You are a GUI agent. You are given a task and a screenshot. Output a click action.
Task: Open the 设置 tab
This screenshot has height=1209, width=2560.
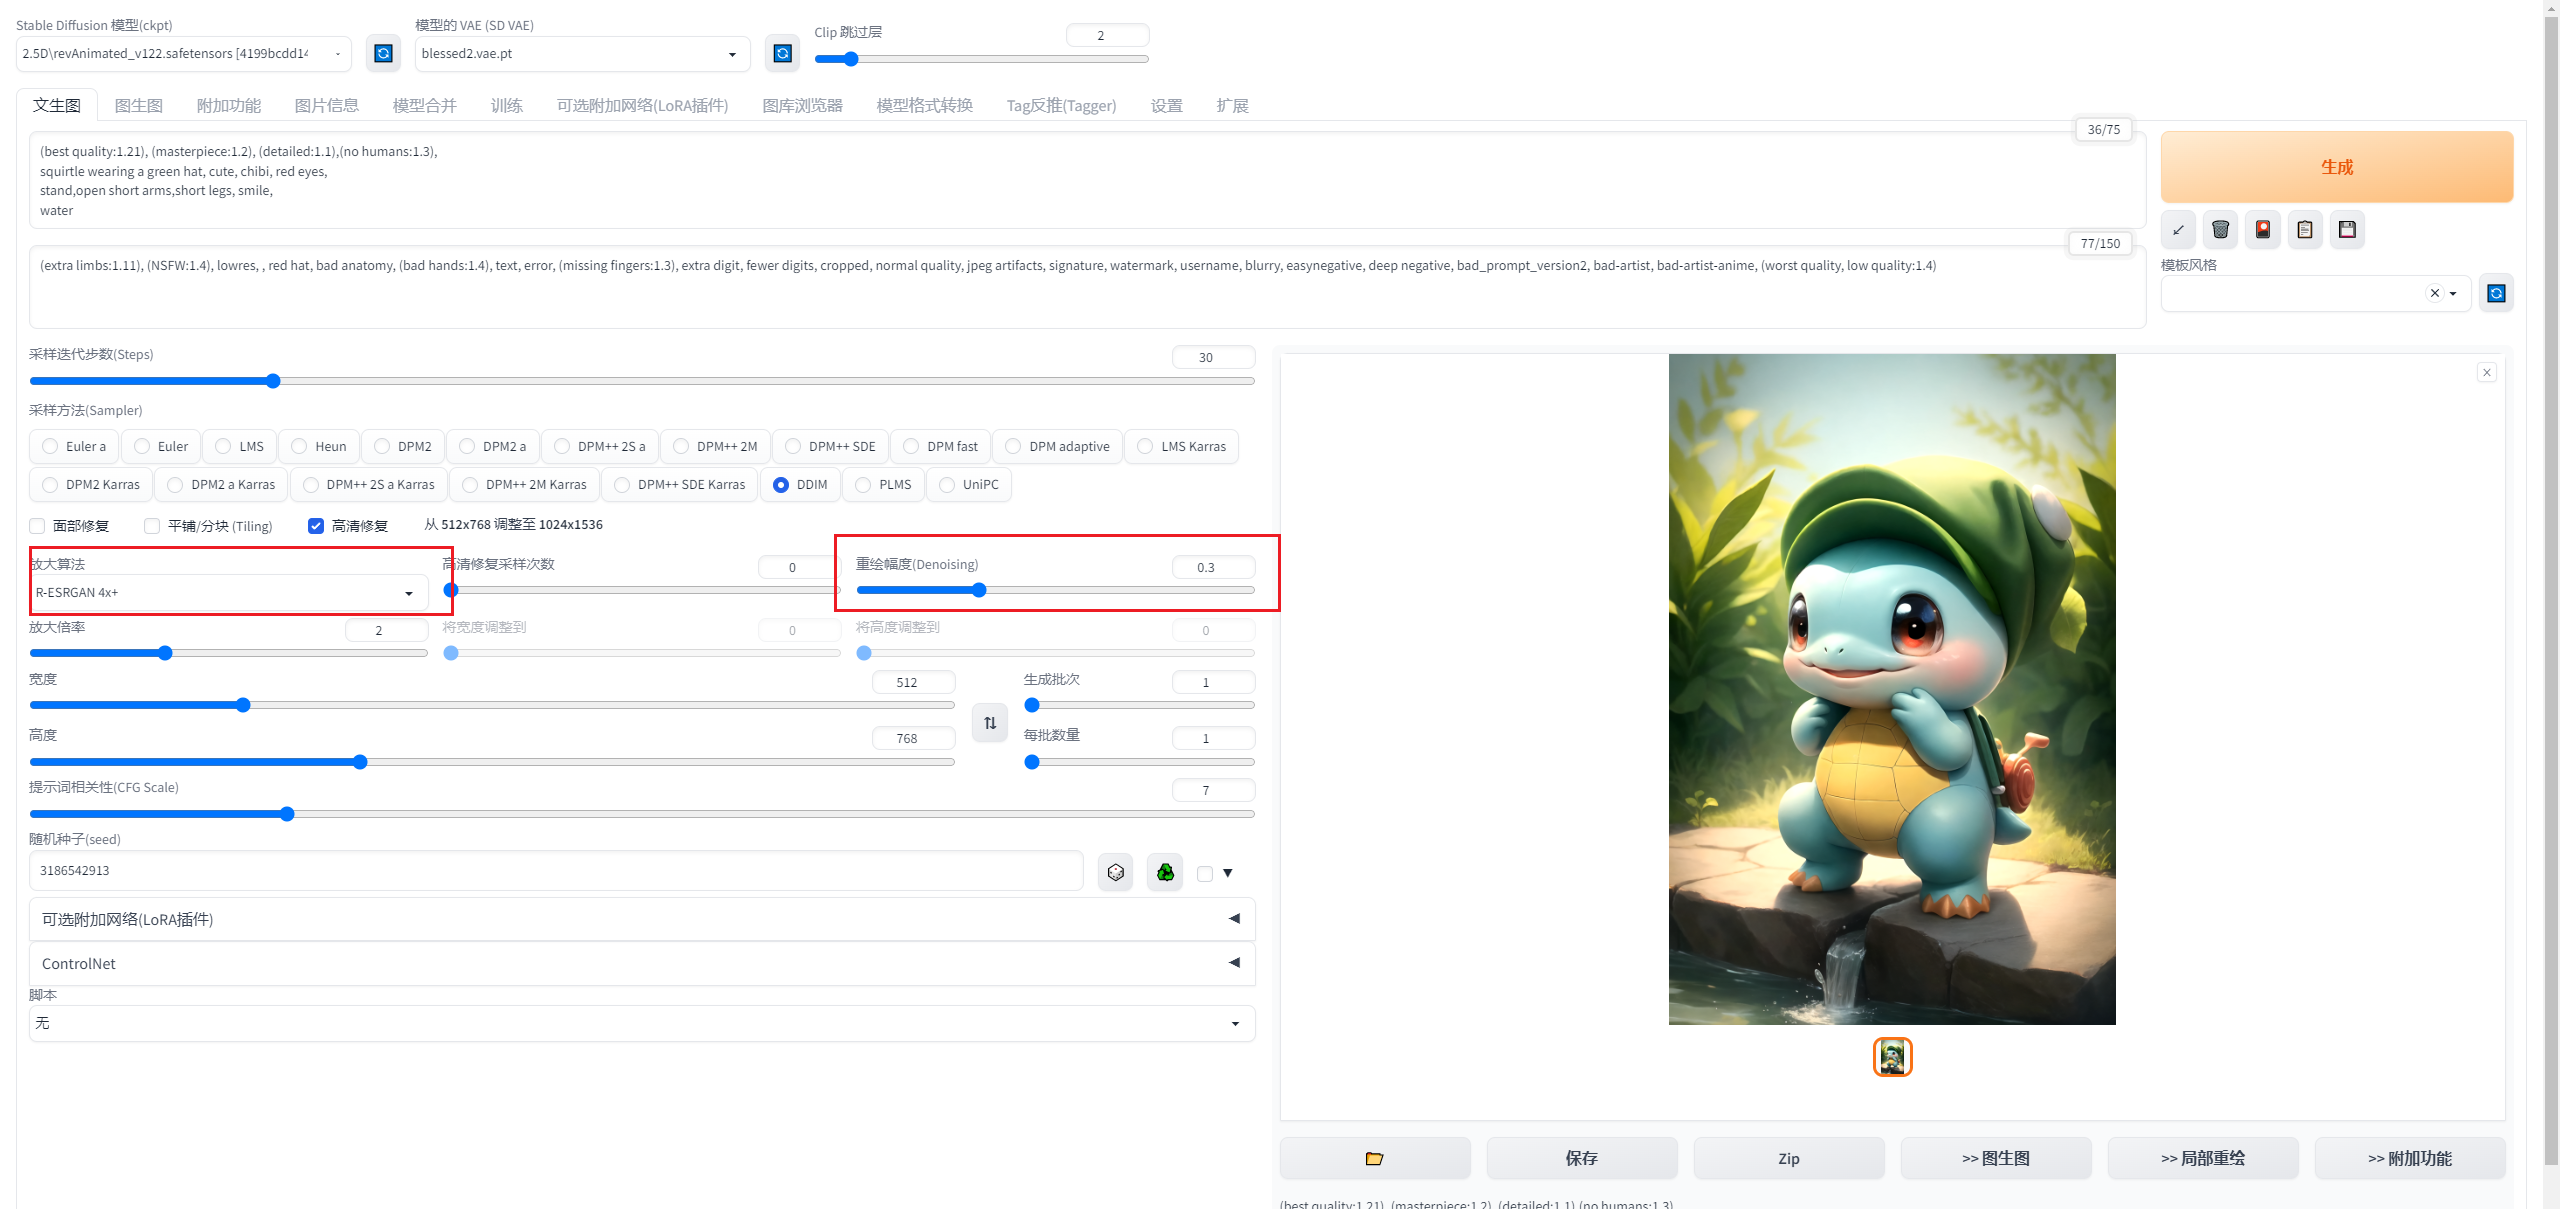pos(1167,105)
